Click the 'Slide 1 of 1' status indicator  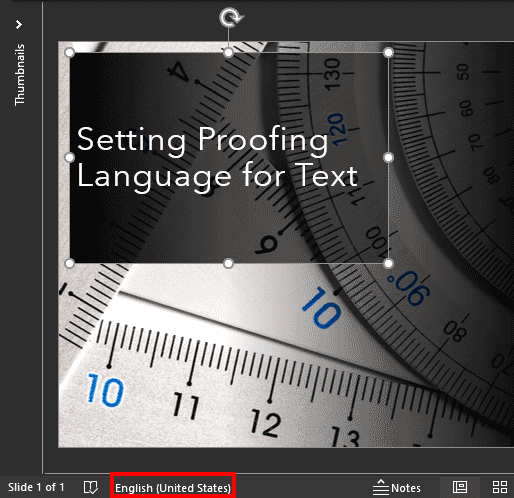click(x=36, y=487)
